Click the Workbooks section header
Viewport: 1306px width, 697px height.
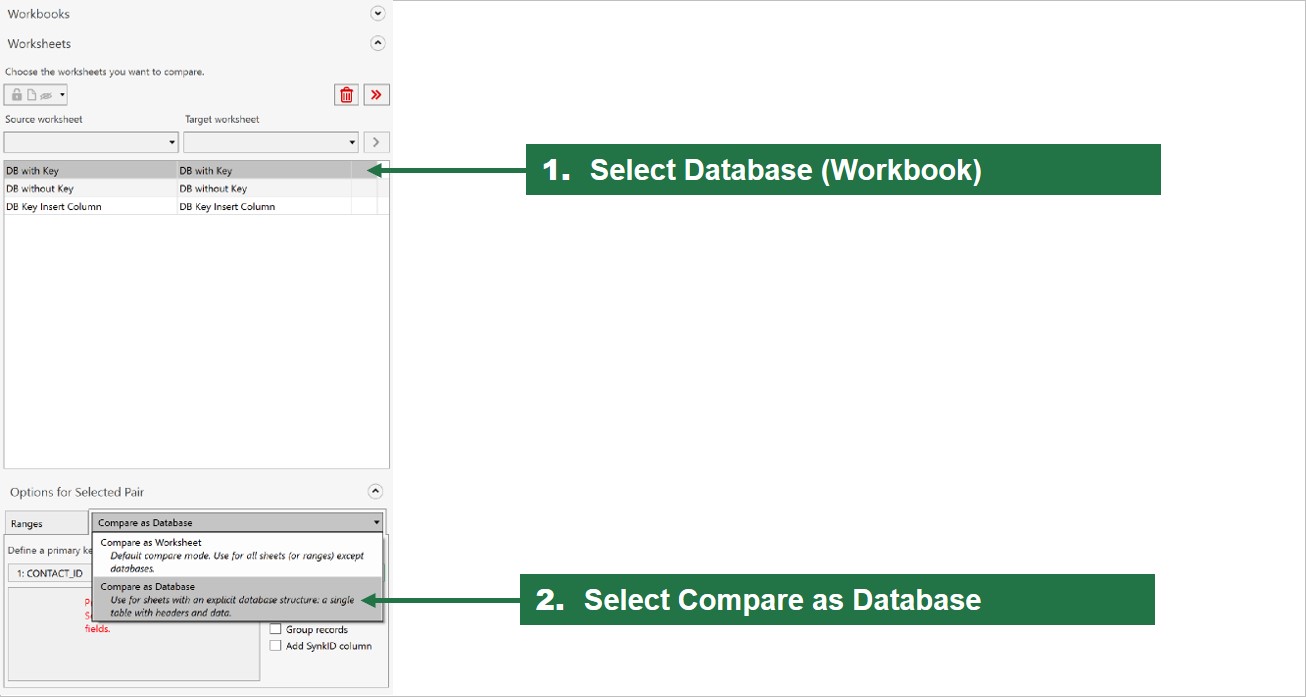pyautogui.click(x=39, y=14)
